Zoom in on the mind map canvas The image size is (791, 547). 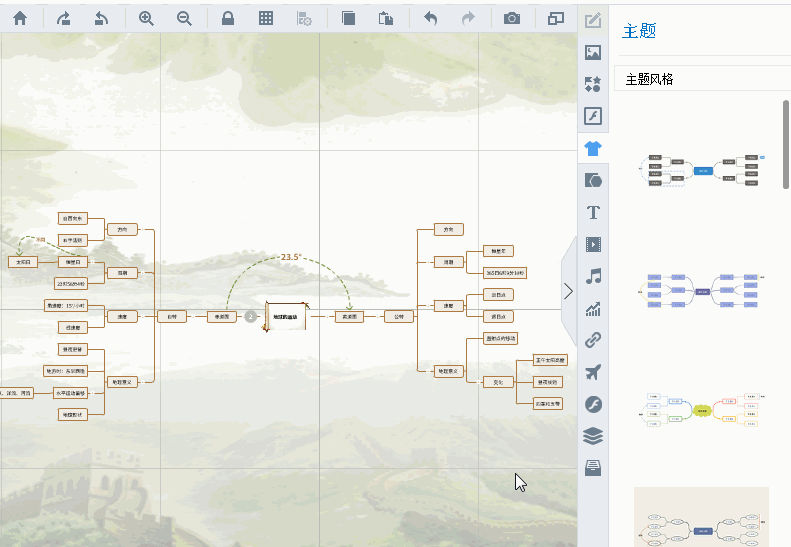coord(147,18)
